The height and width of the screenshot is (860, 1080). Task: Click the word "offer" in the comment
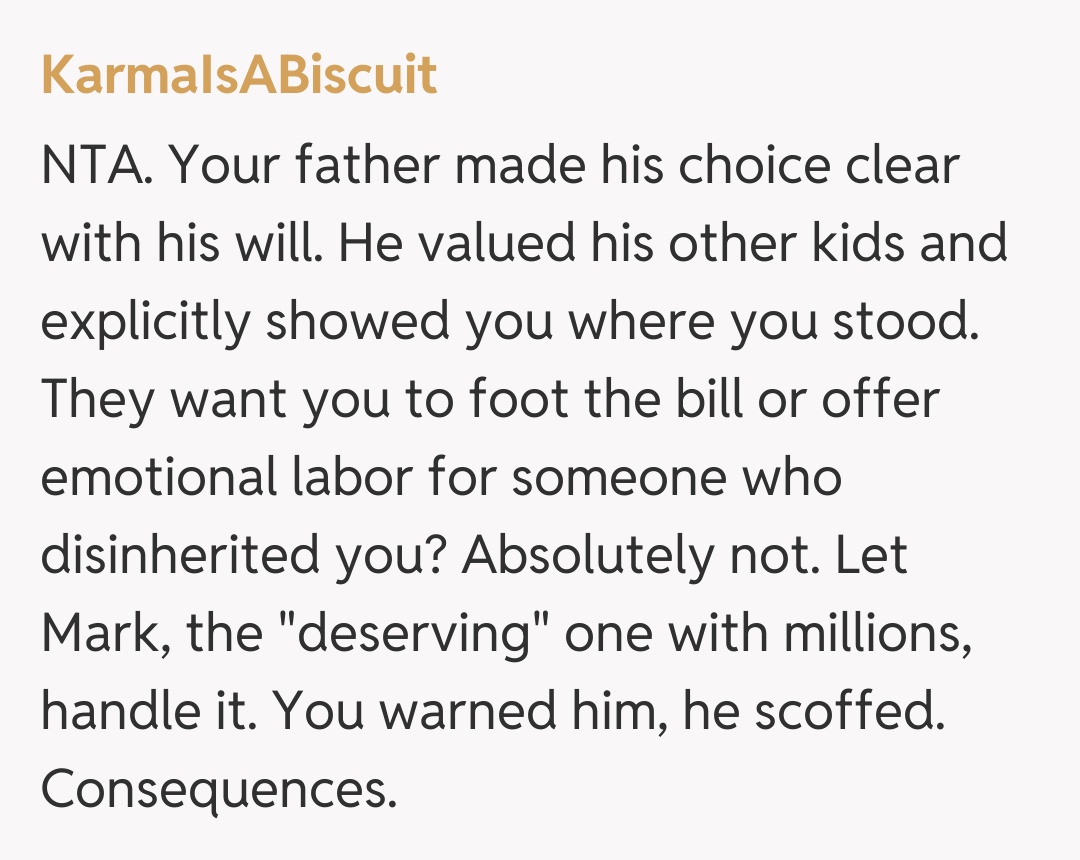880,399
